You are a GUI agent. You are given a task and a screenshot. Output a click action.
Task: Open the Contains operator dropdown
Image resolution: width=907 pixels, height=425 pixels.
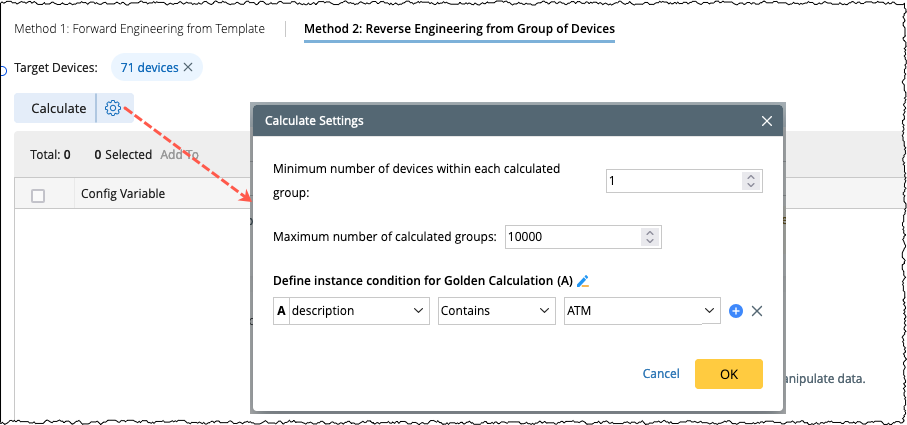496,311
